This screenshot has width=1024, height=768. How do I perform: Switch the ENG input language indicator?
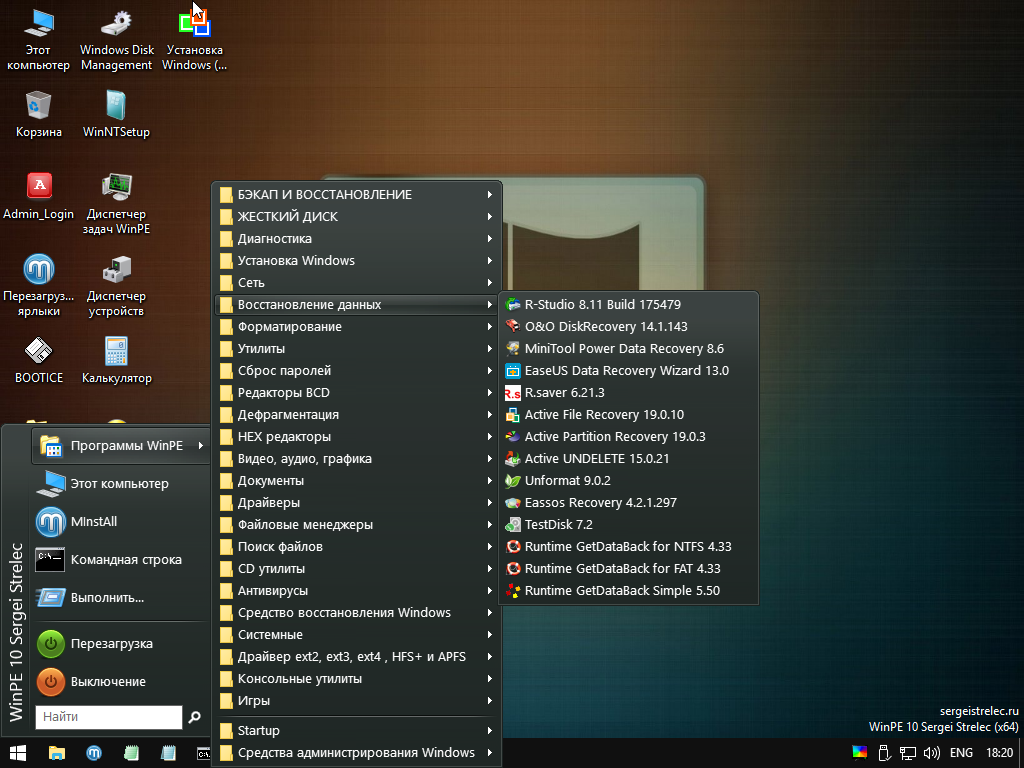pyautogui.click(x=961, y=753)
